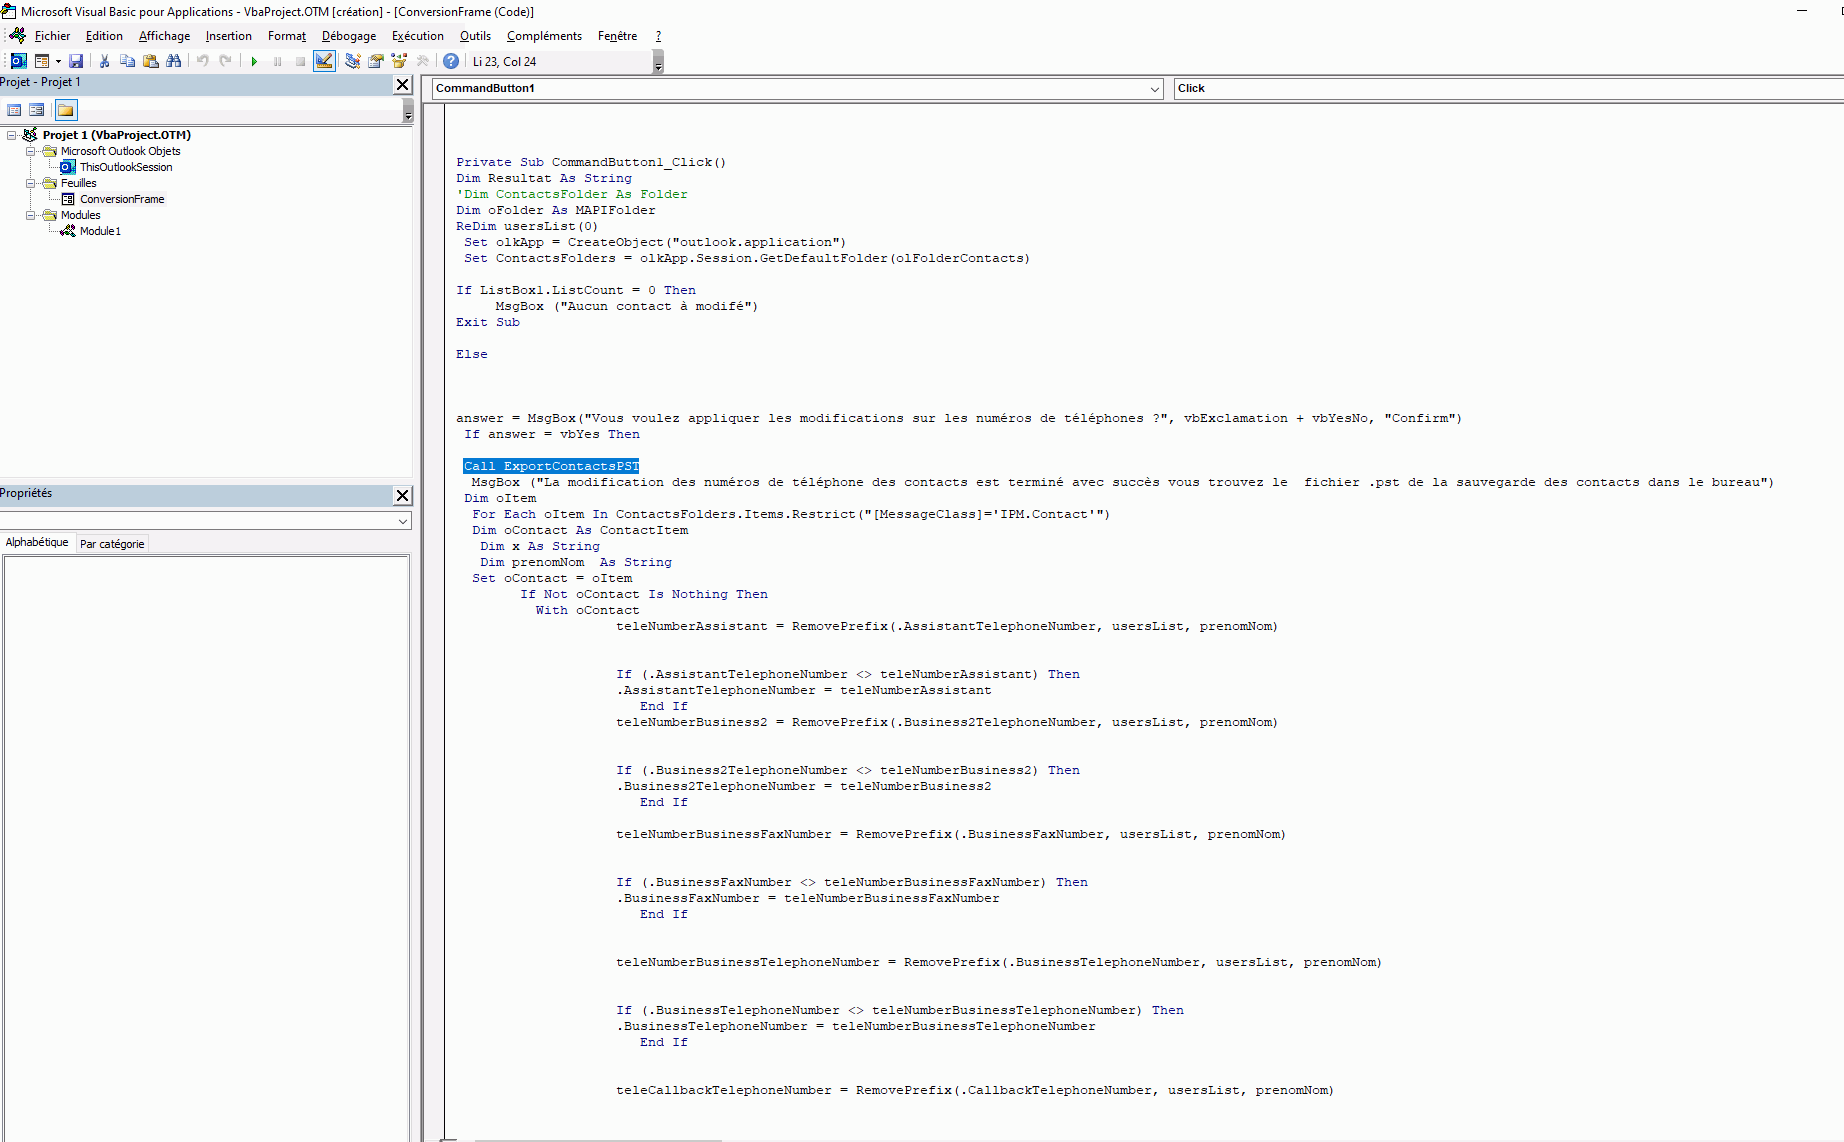Viewport: 1844px width, 1142px height.
Task: Click the Save project toolbar icon
Action: tap(76, 61)
